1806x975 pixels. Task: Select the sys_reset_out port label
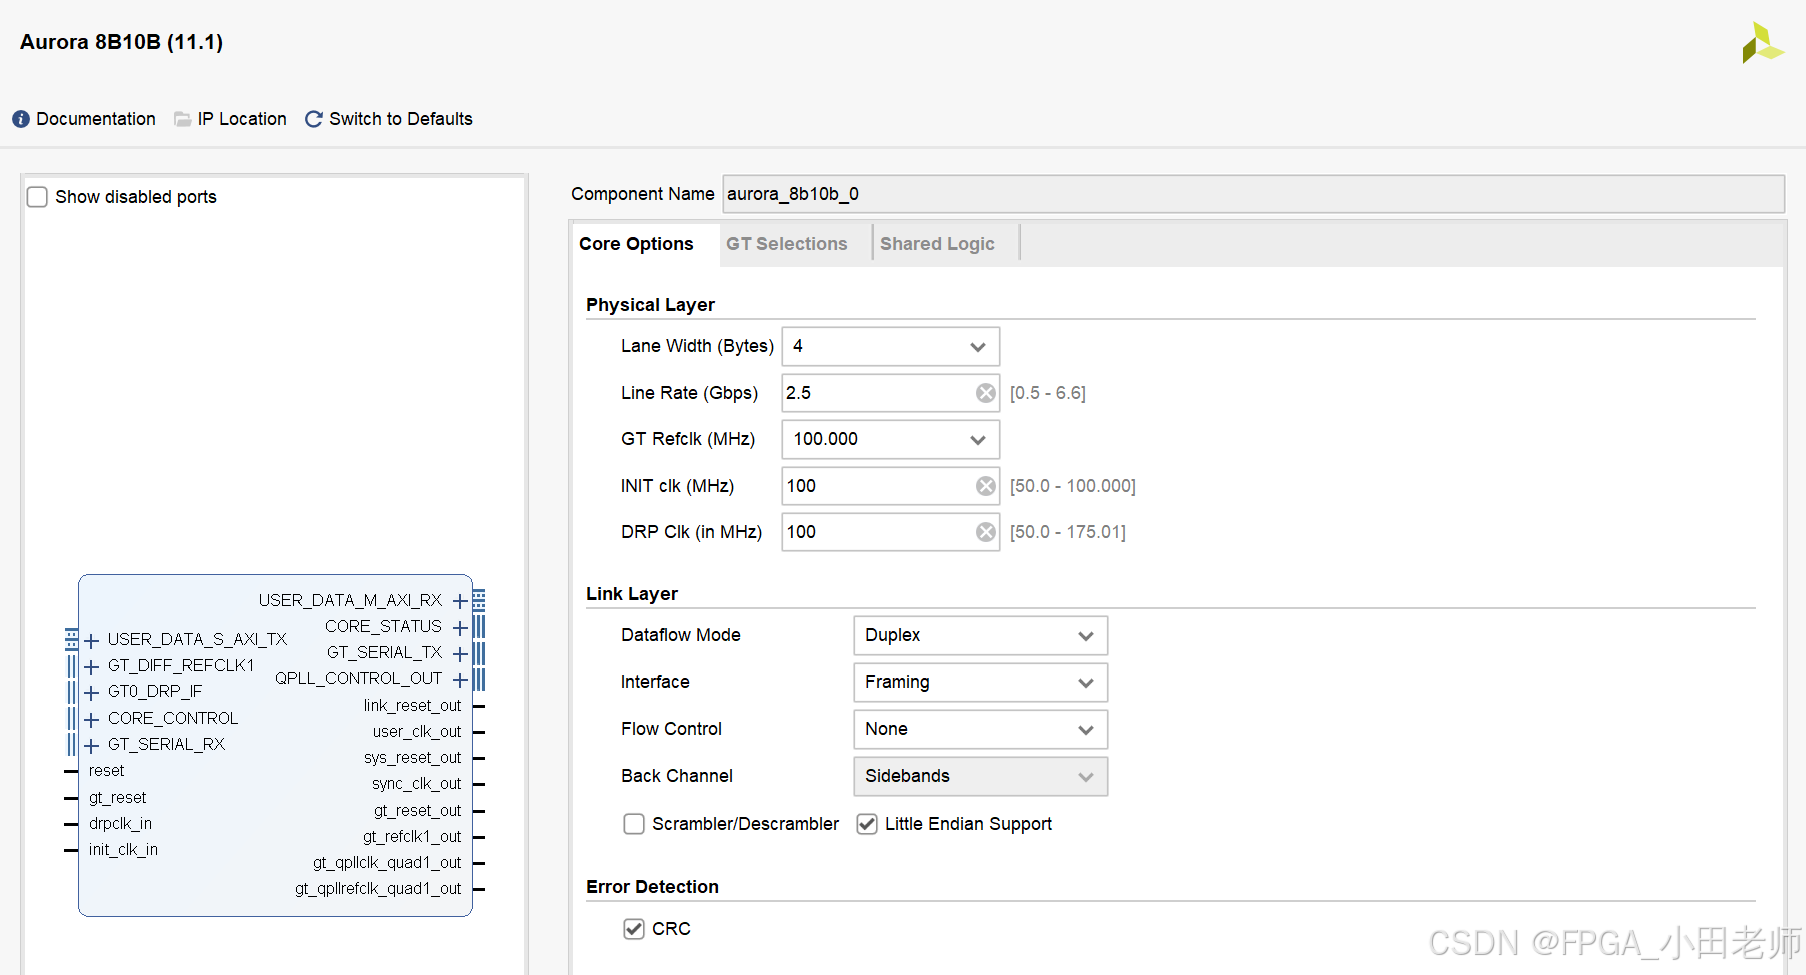click(412, 758)
